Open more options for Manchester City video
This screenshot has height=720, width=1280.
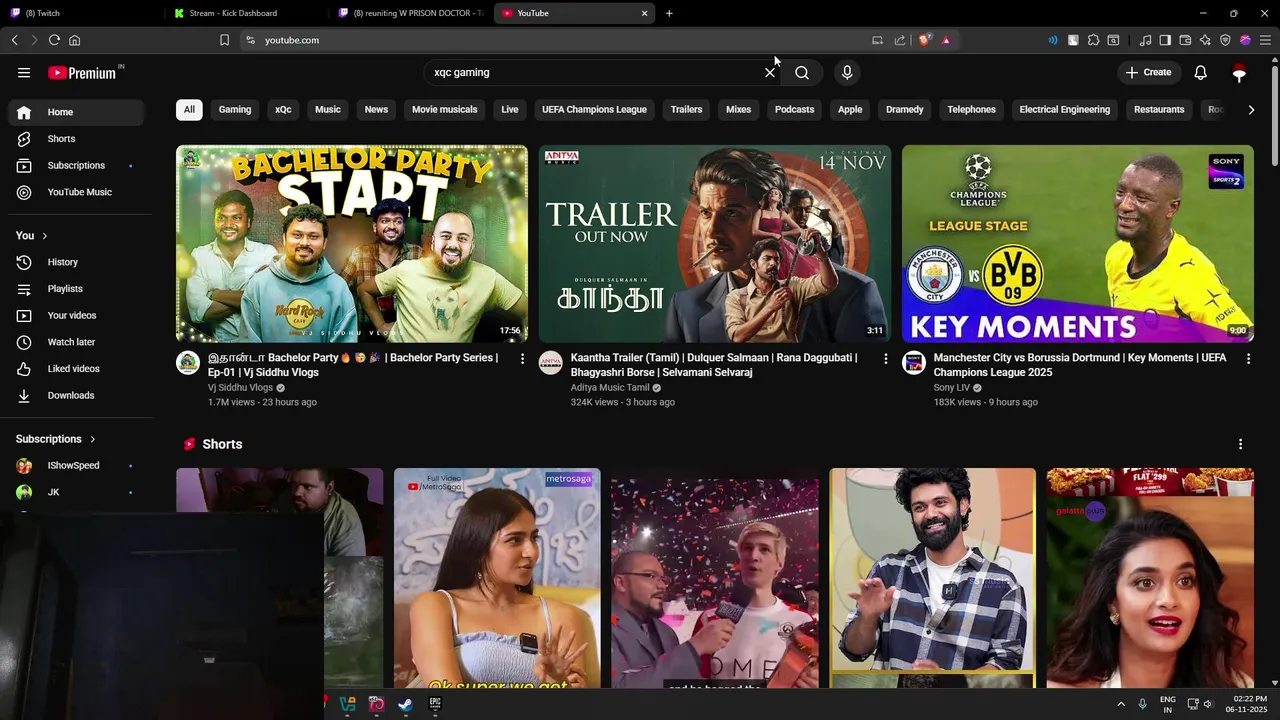[1248, 358]
